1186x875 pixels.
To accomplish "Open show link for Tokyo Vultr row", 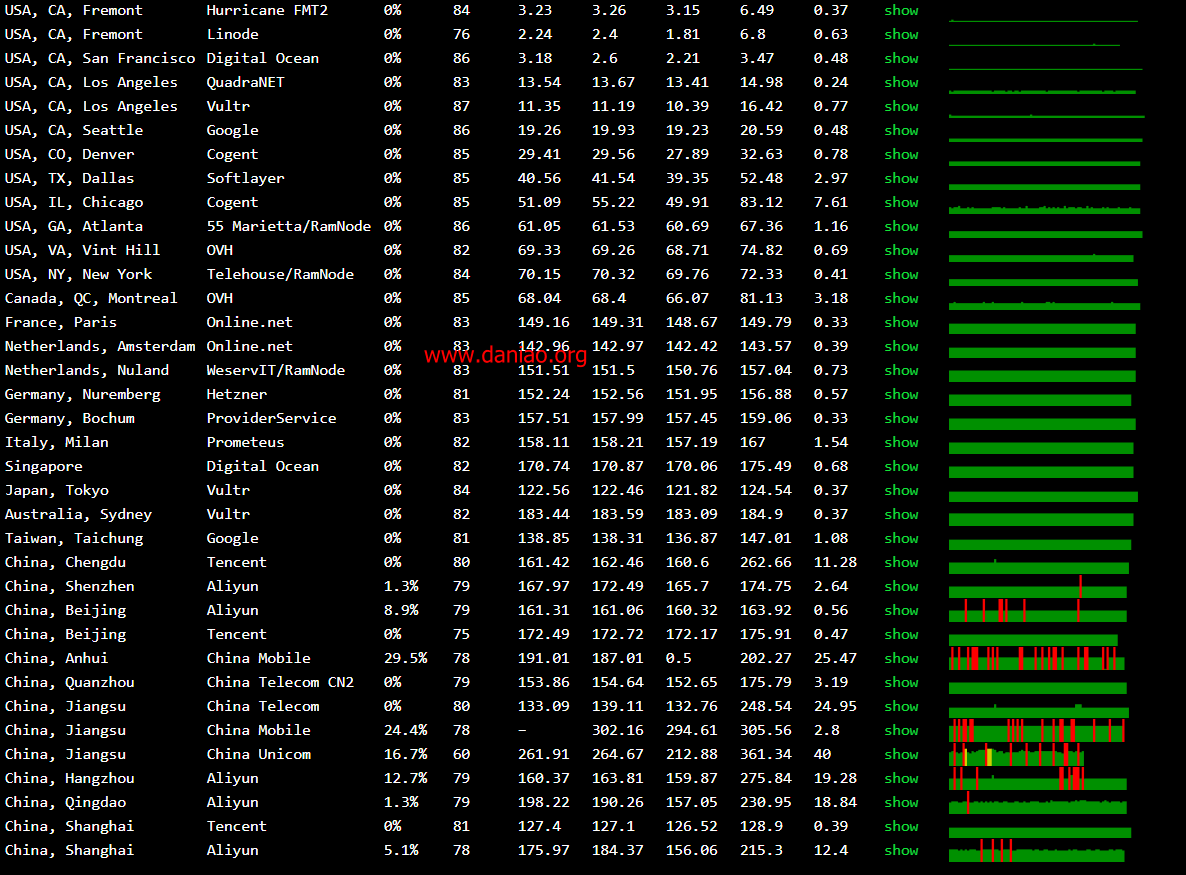I will (x=901, y=491).
